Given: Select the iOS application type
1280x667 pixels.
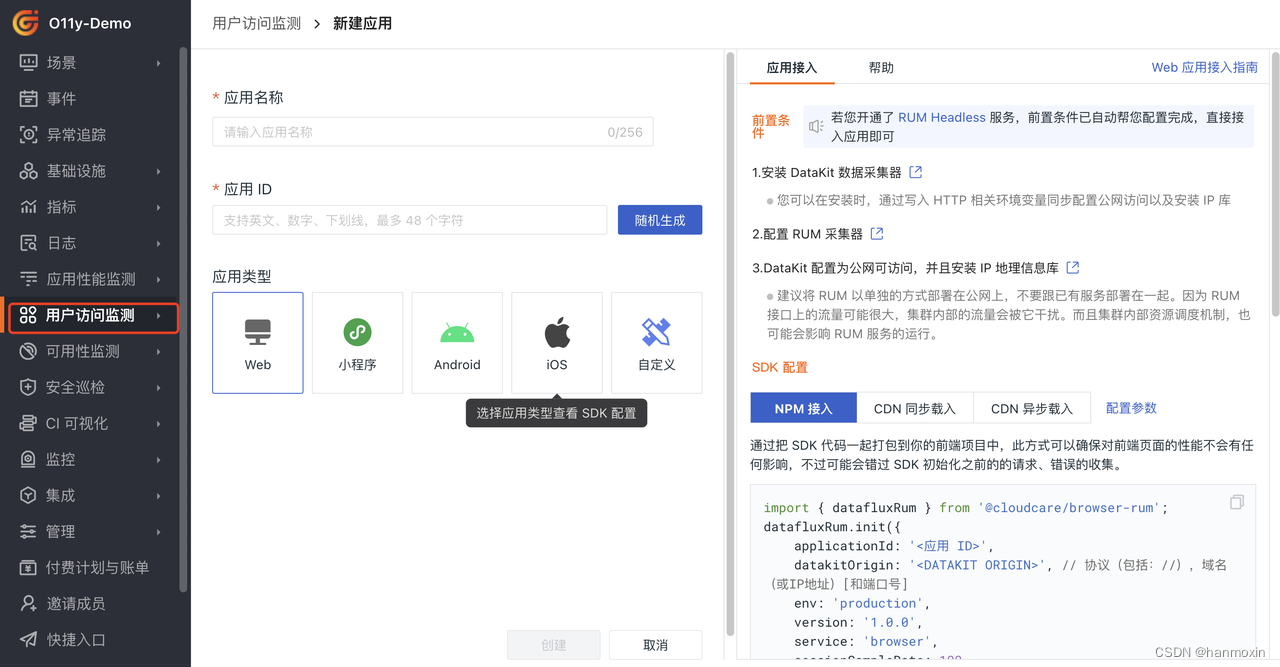Looking at the screenshot, I should tap(556, 342).
